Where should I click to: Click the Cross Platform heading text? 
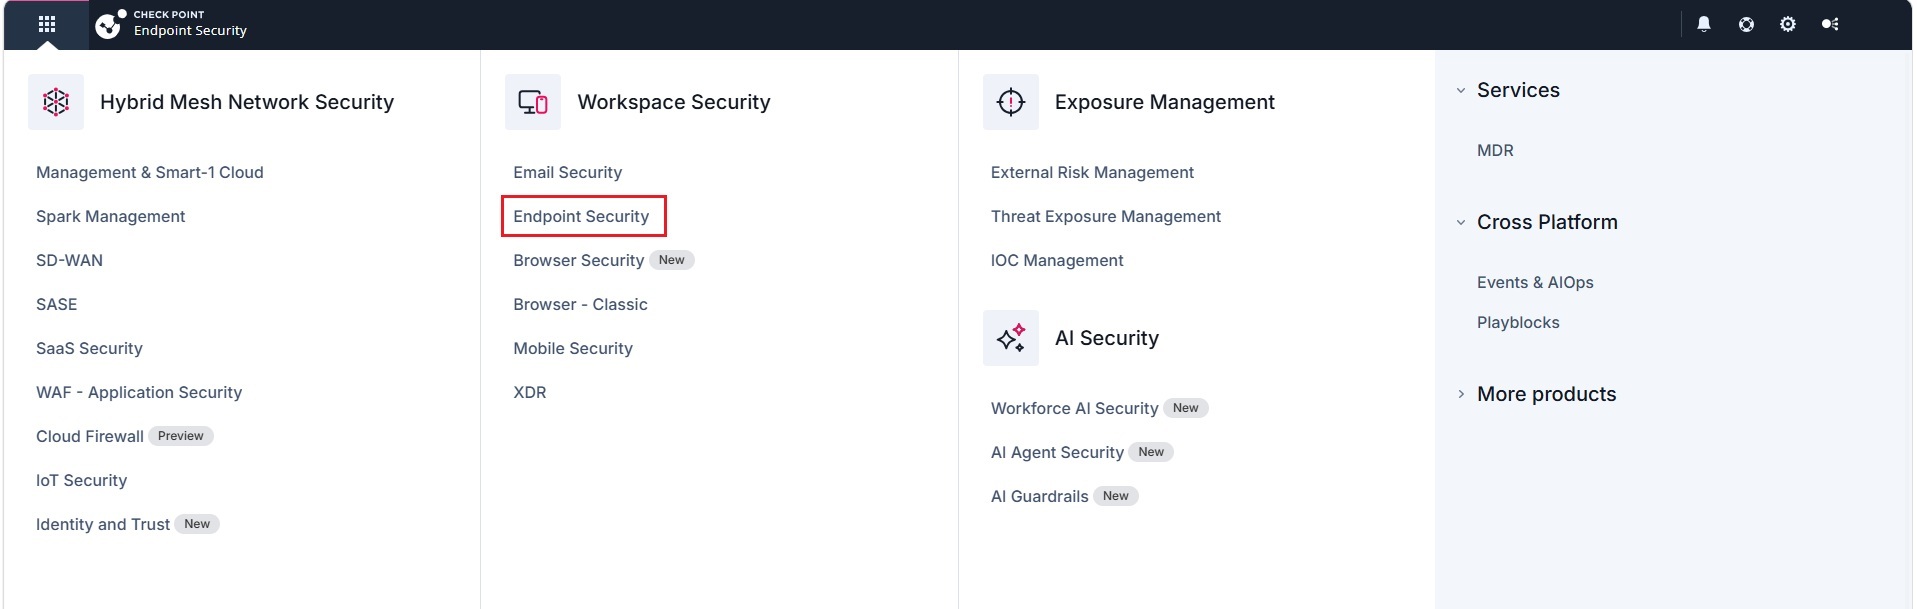(1547, 222)
